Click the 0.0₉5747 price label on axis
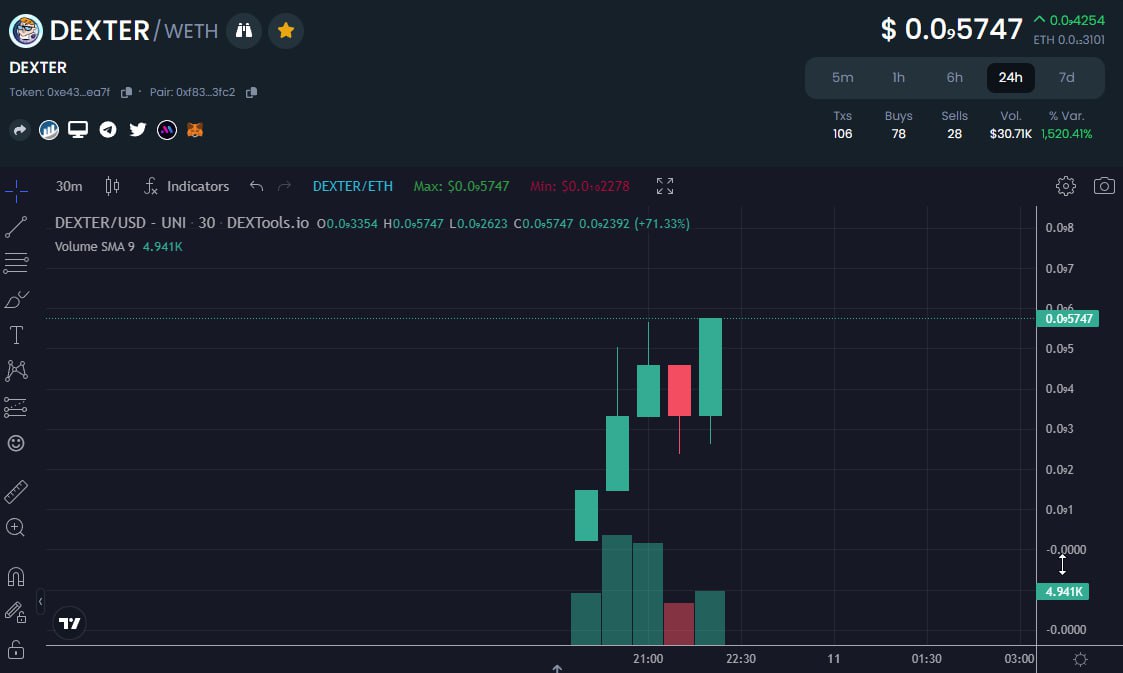Image resolution: width=1123 pixels, height=673 pixels. (x=1068, y=319)
